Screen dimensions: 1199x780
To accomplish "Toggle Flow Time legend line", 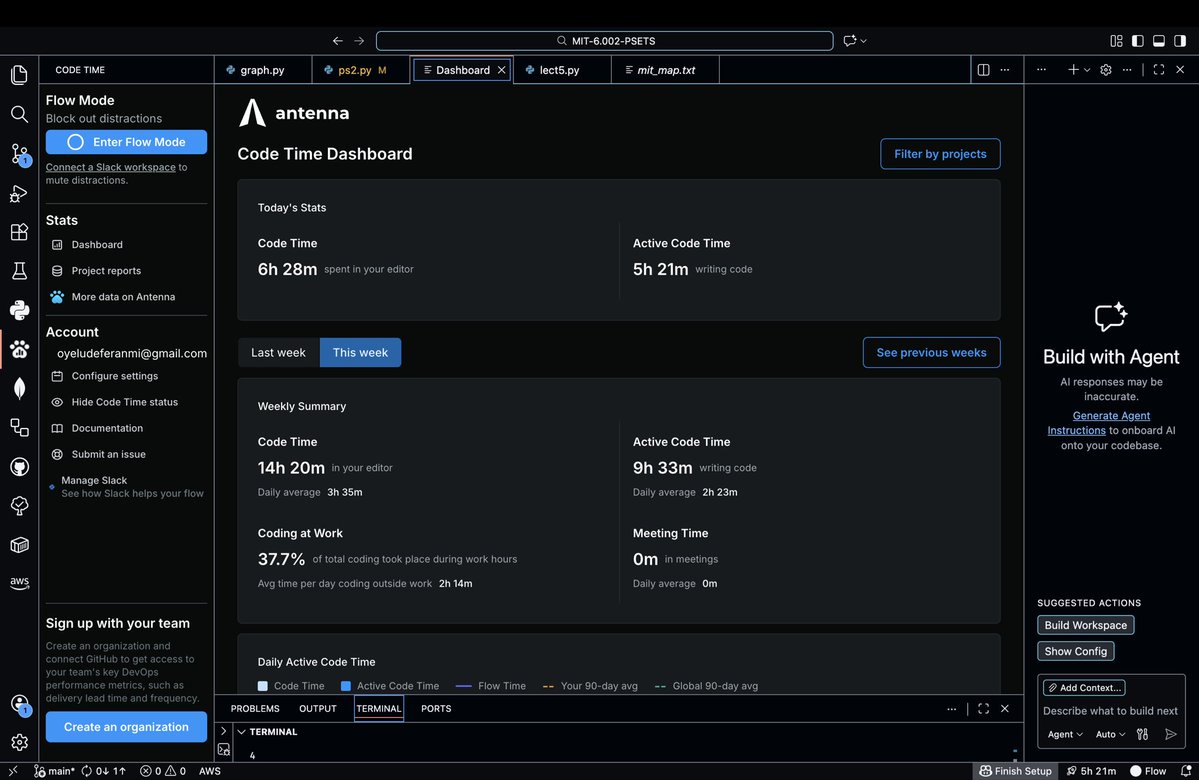I will pos(490,686).
